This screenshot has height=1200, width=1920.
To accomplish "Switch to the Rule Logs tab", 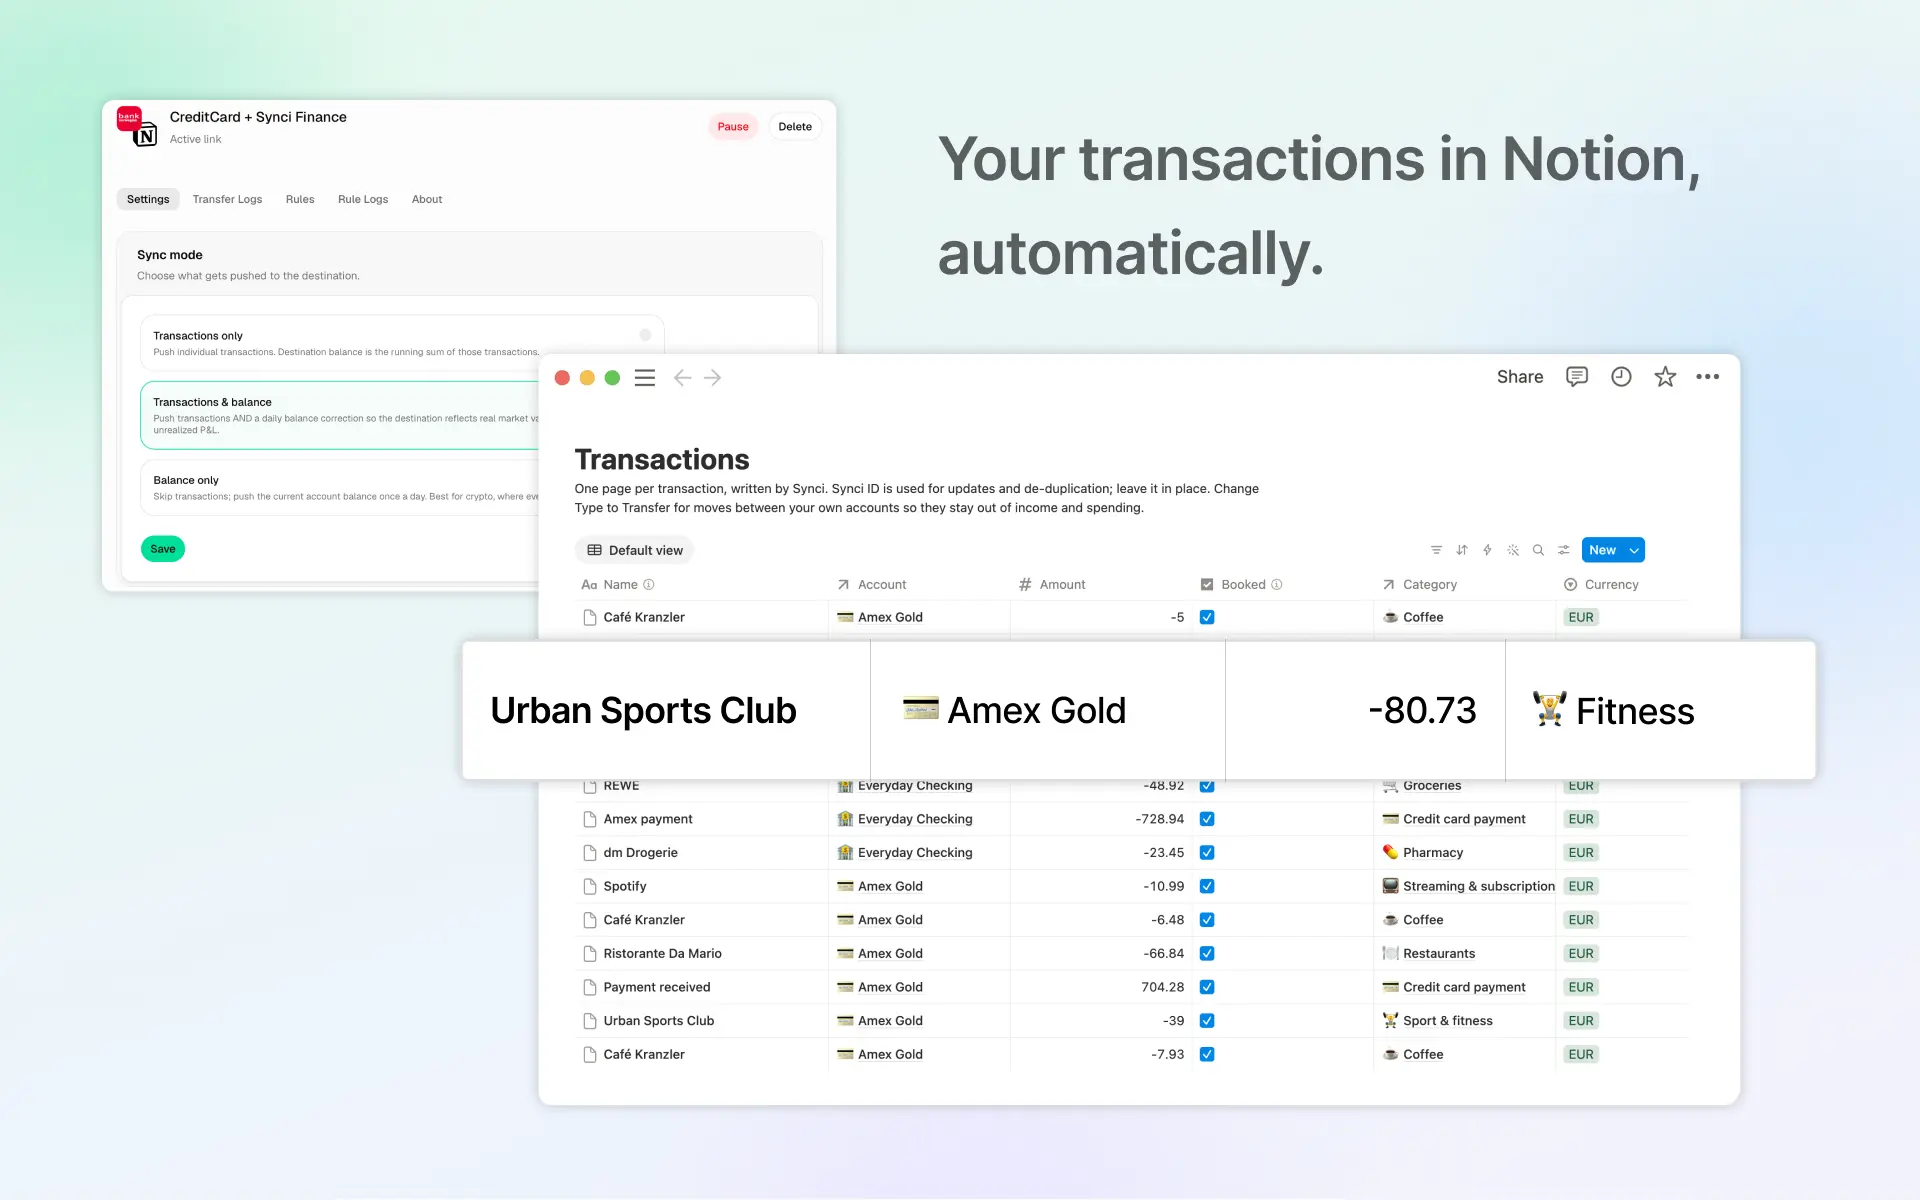I will [363, 199].
